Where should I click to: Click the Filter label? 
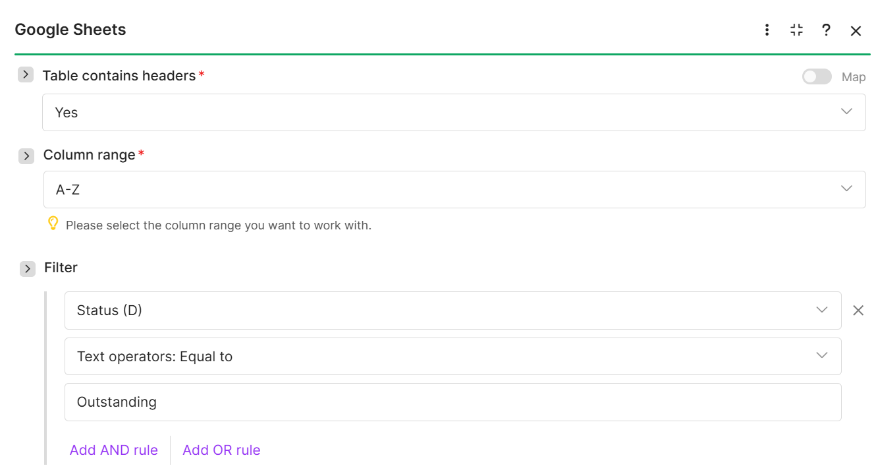tap(61, 267)
